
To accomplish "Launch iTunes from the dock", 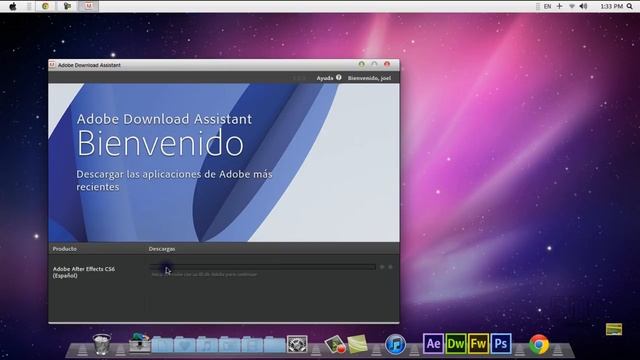I will coord(395,344).
